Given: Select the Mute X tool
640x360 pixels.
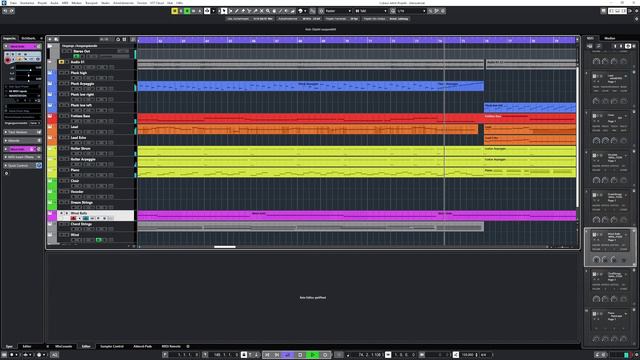Looking at the screenshot, I should pyautogui.click(x=262, y=11).
